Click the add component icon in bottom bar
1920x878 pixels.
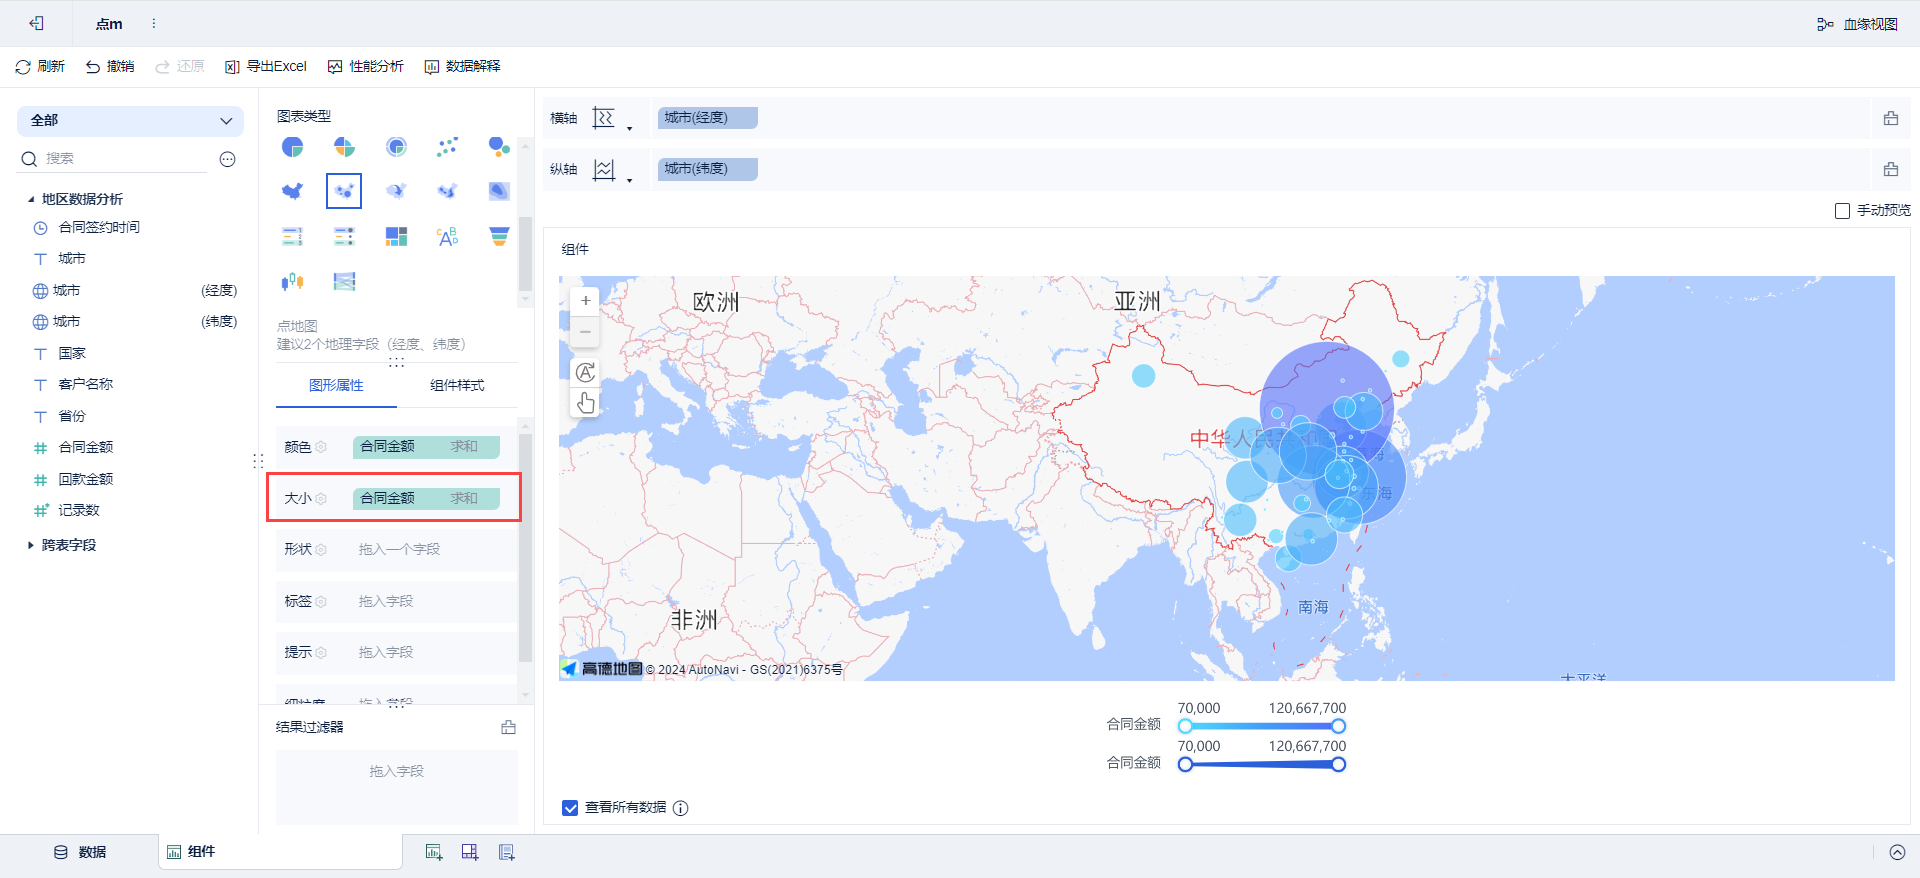(434, 852)
